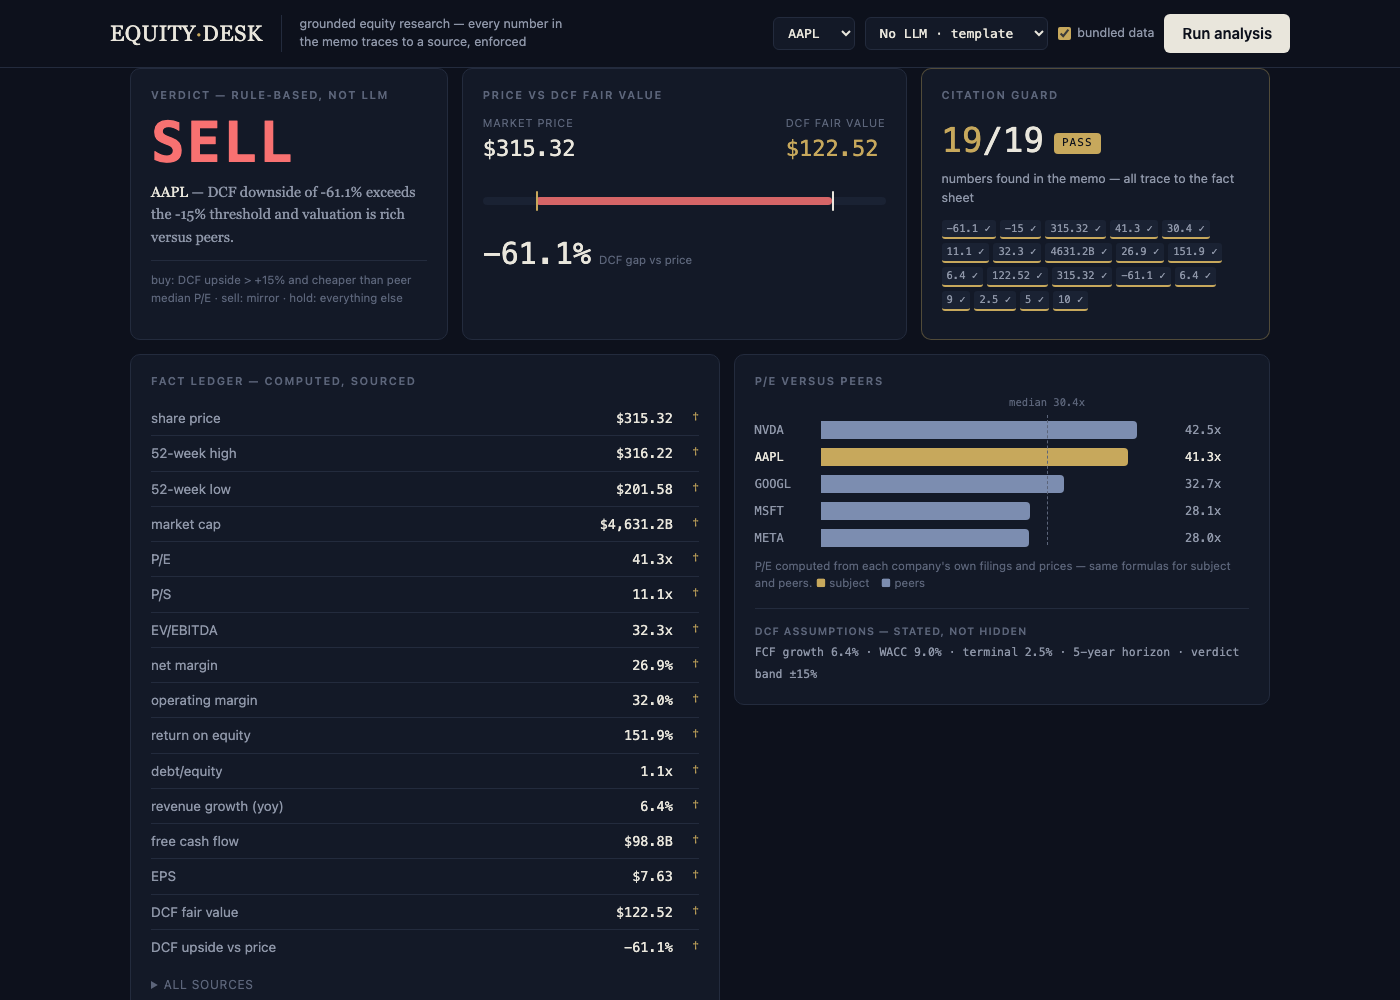Open the operating margin source marker
This screenshot has width=1400, height=1000.
[x=695, y=699]
